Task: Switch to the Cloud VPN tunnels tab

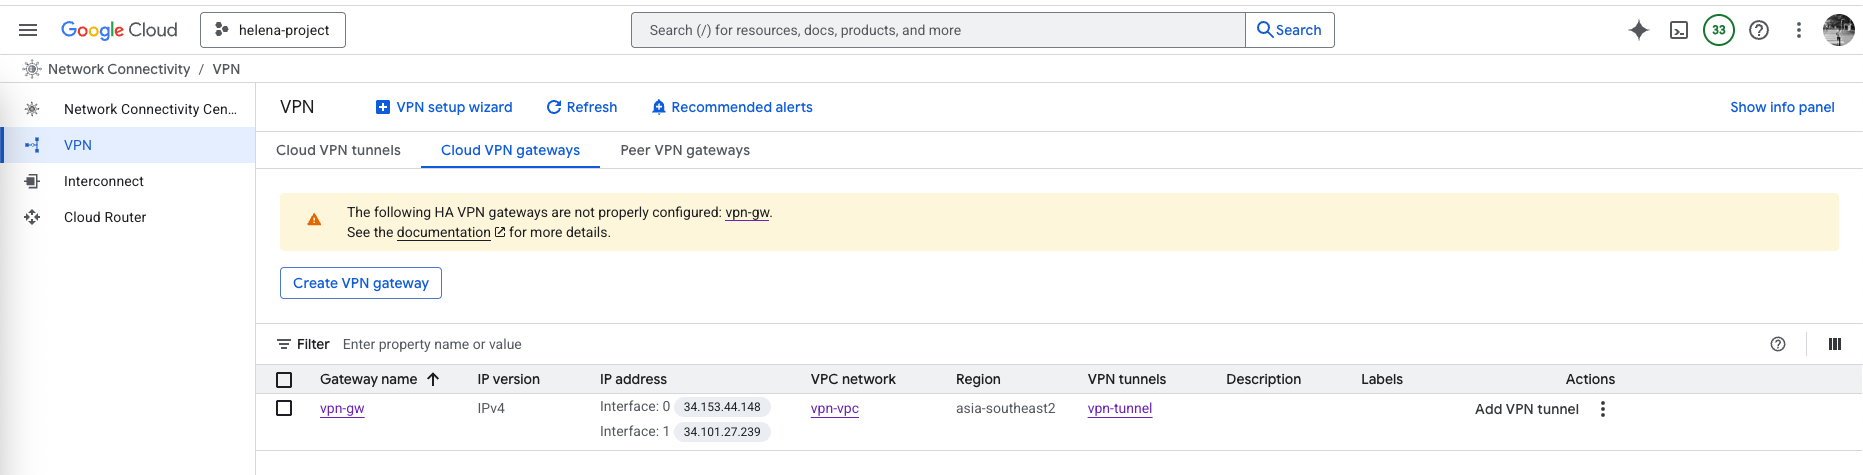Action: 338,150
